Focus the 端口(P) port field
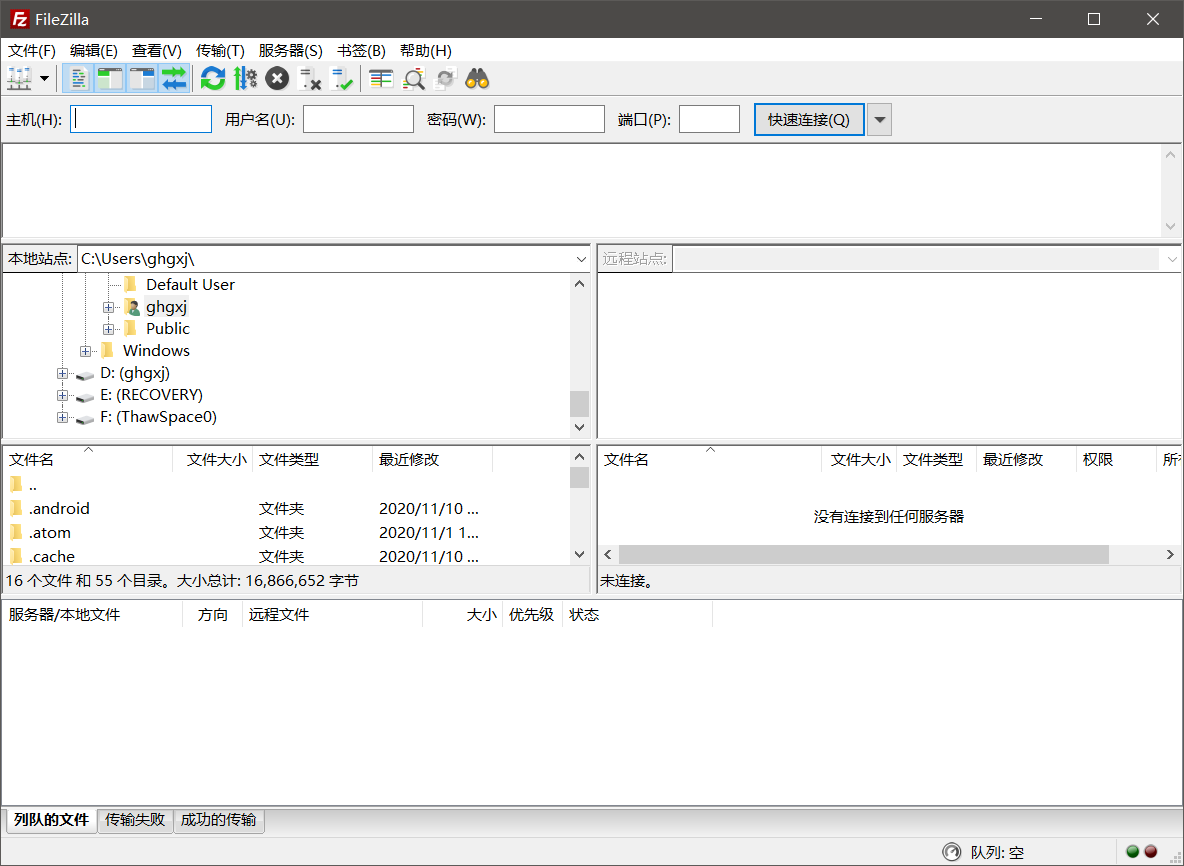Image resolution: width=1184 pixels, height=866 pixels. pos(709,119)
